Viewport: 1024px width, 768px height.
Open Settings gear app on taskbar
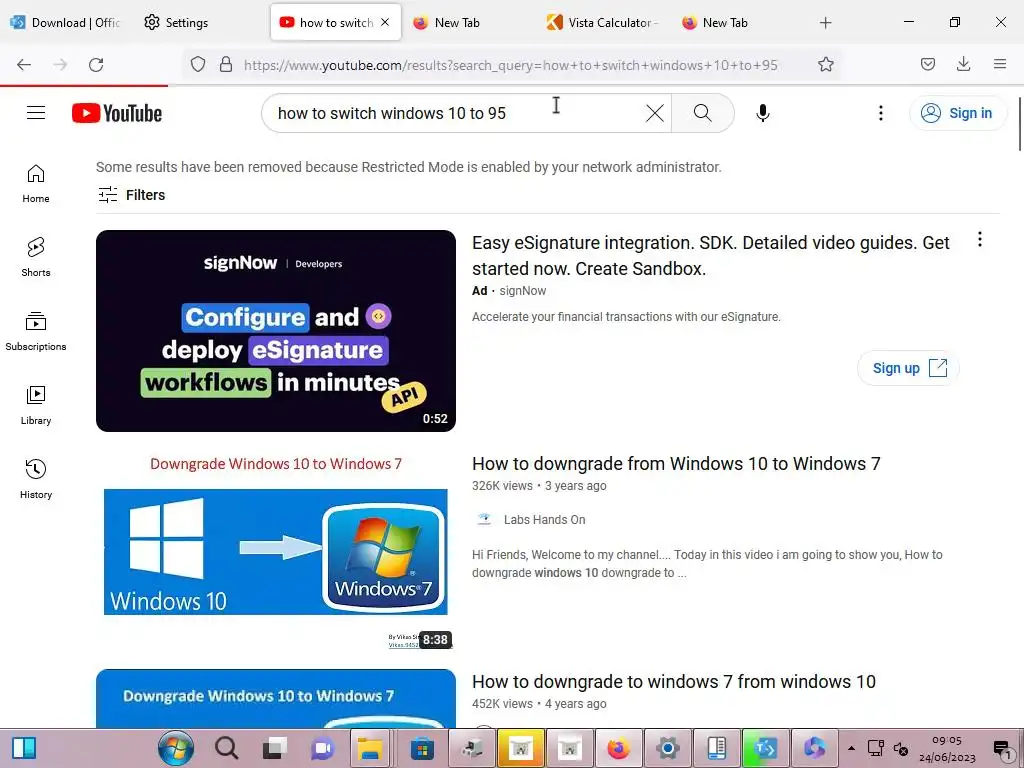667,748
